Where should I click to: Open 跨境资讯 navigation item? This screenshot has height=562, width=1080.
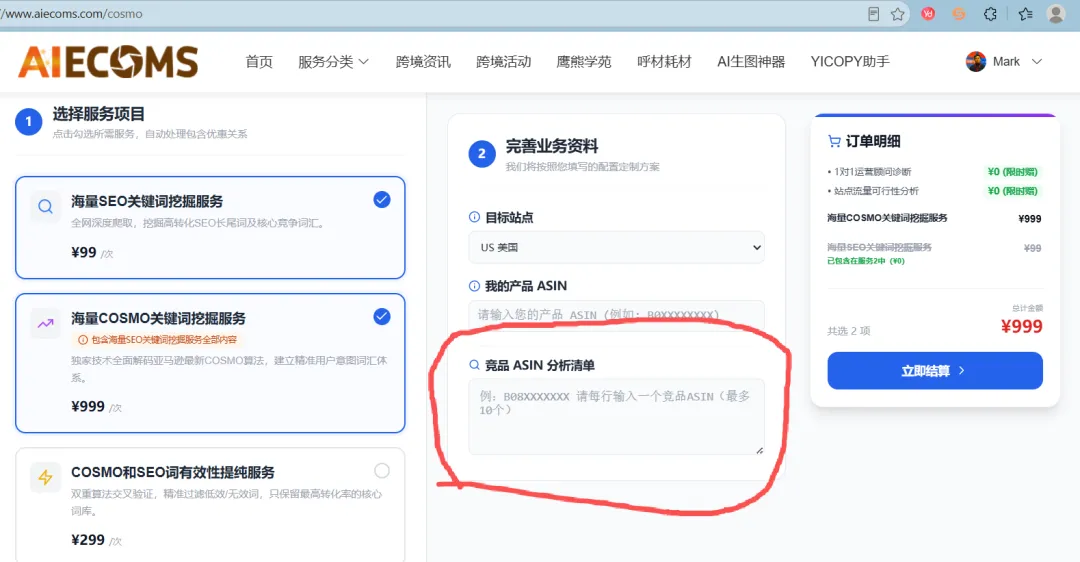(x=423, y=61)
